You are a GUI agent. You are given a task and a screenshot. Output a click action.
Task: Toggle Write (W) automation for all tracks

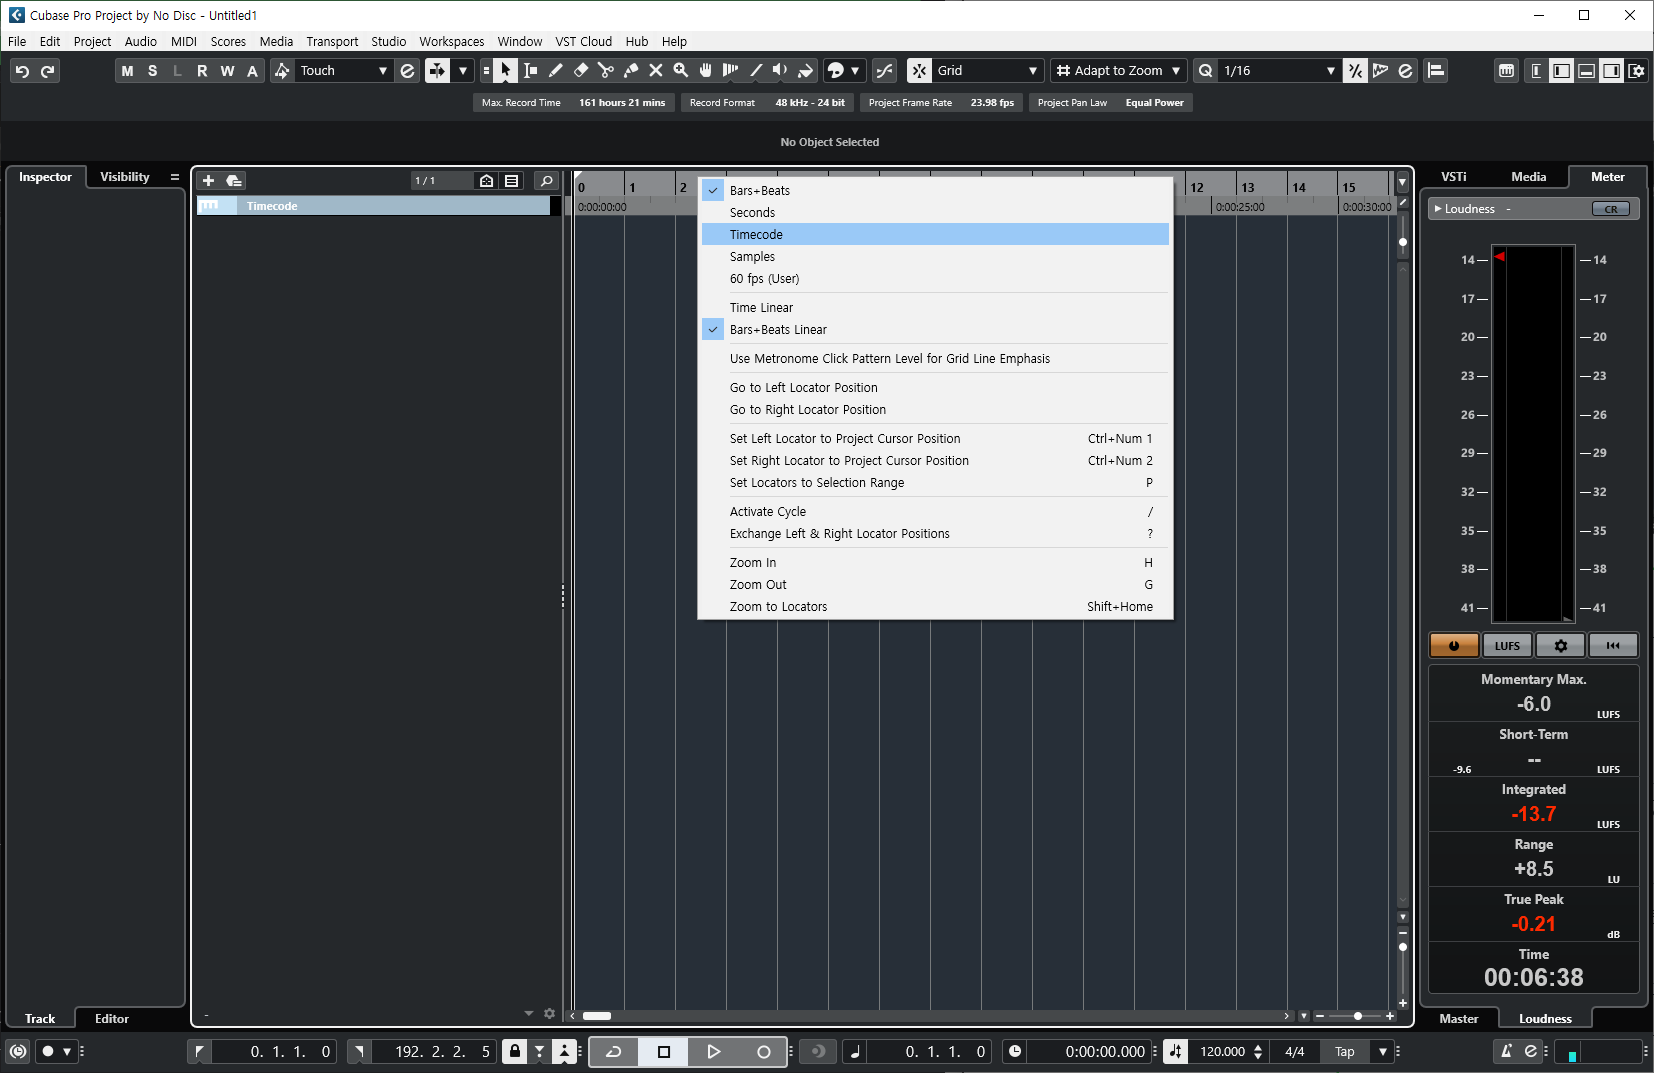(x=227, y=71)
